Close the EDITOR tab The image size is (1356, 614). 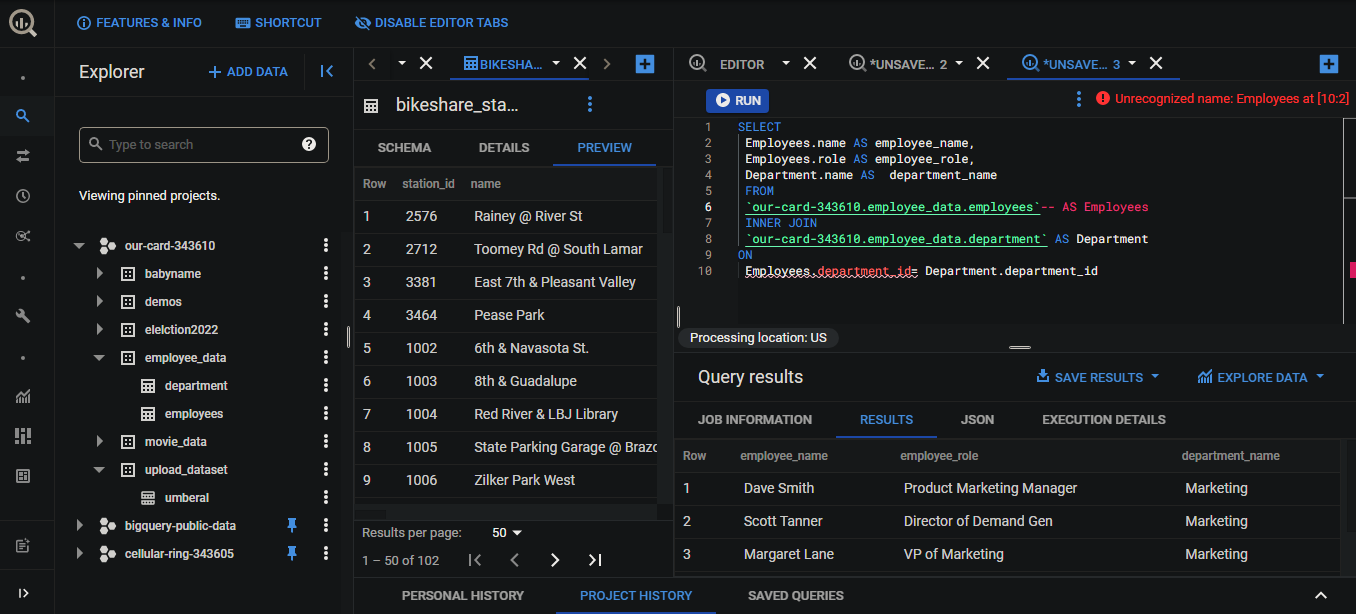tap(810, 63)
